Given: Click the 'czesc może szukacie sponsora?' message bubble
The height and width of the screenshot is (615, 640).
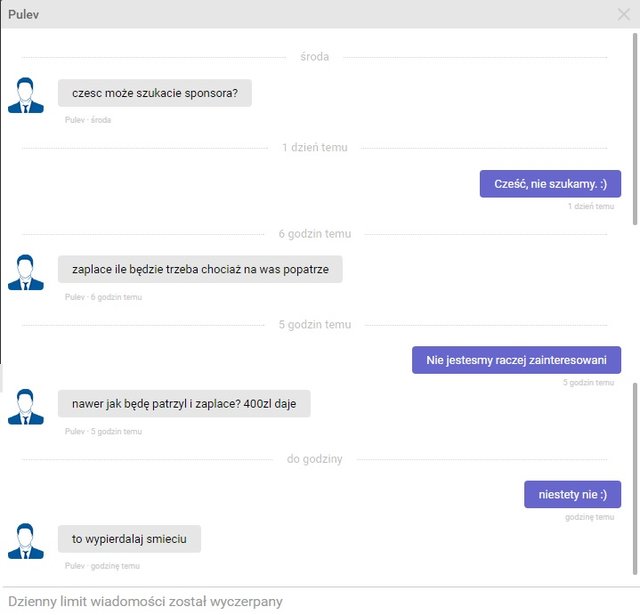Looking at the screenshot, I should [x=154, y=93].
